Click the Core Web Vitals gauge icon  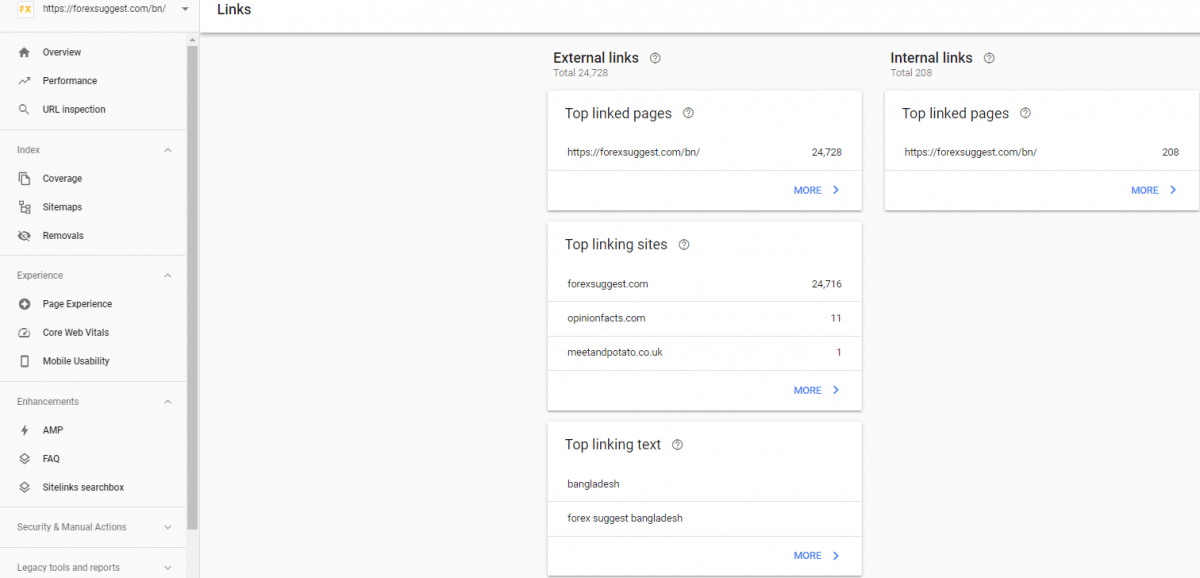(24, 333)
